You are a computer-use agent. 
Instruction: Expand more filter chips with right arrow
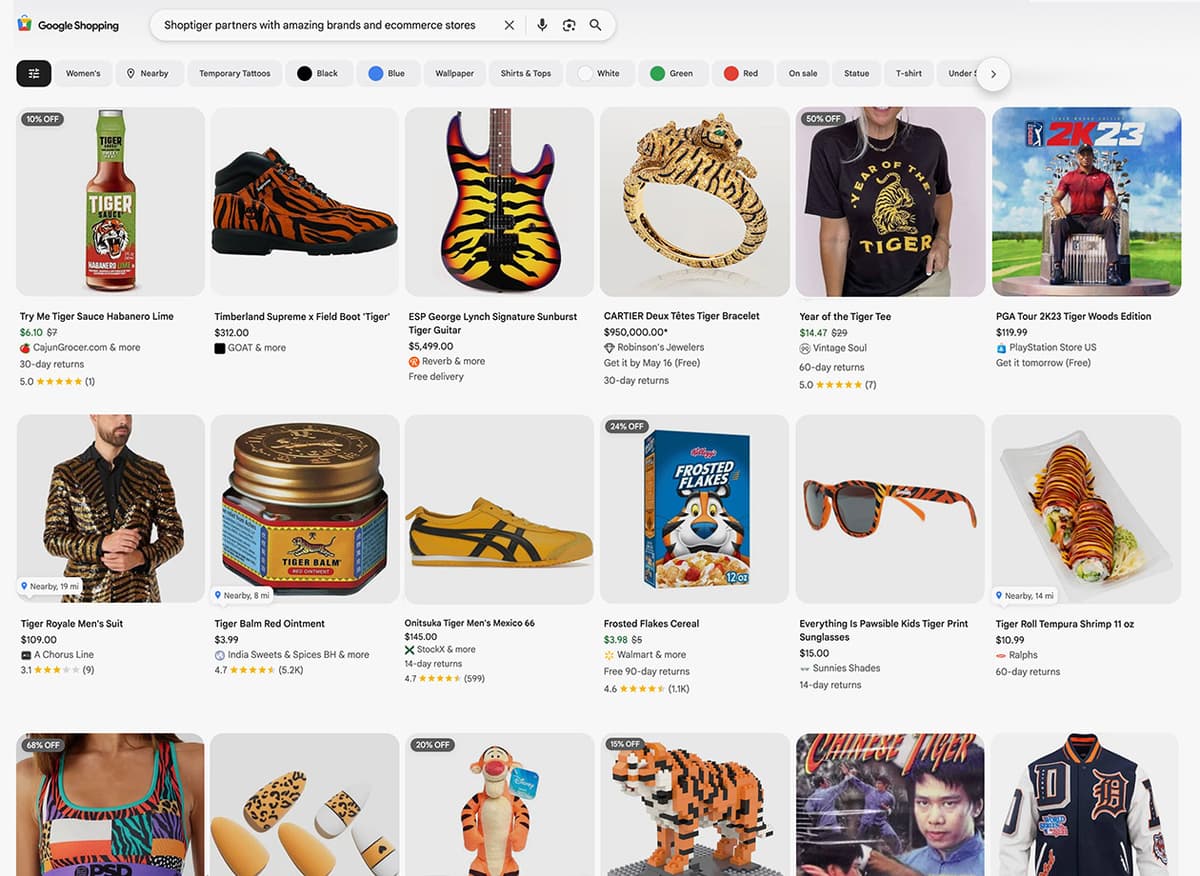(x=993, y=74)
